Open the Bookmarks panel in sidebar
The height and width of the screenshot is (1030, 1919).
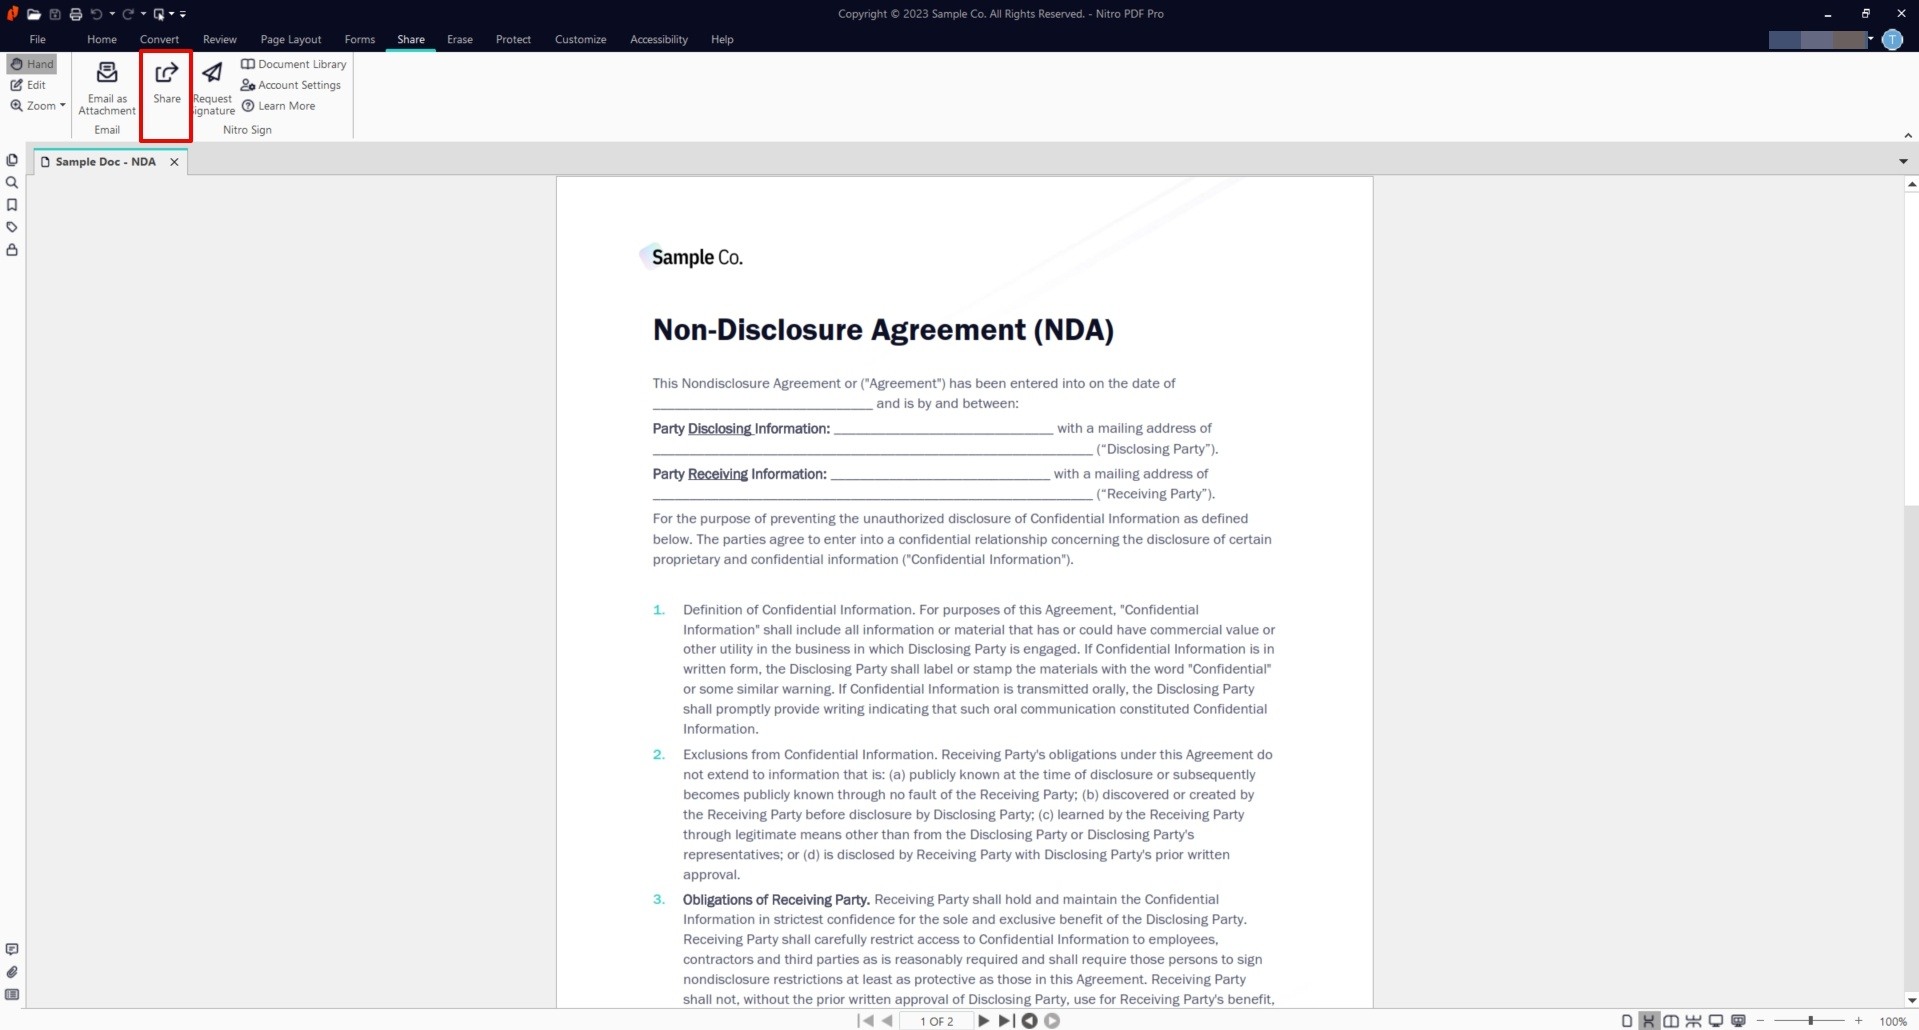[12, 205]
